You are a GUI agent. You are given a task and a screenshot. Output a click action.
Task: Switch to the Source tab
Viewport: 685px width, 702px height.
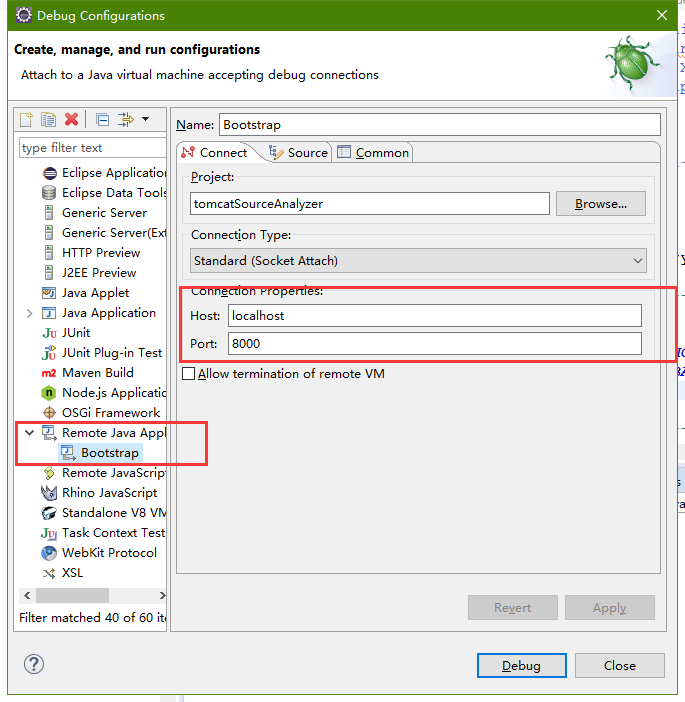[x=299, y=153]
